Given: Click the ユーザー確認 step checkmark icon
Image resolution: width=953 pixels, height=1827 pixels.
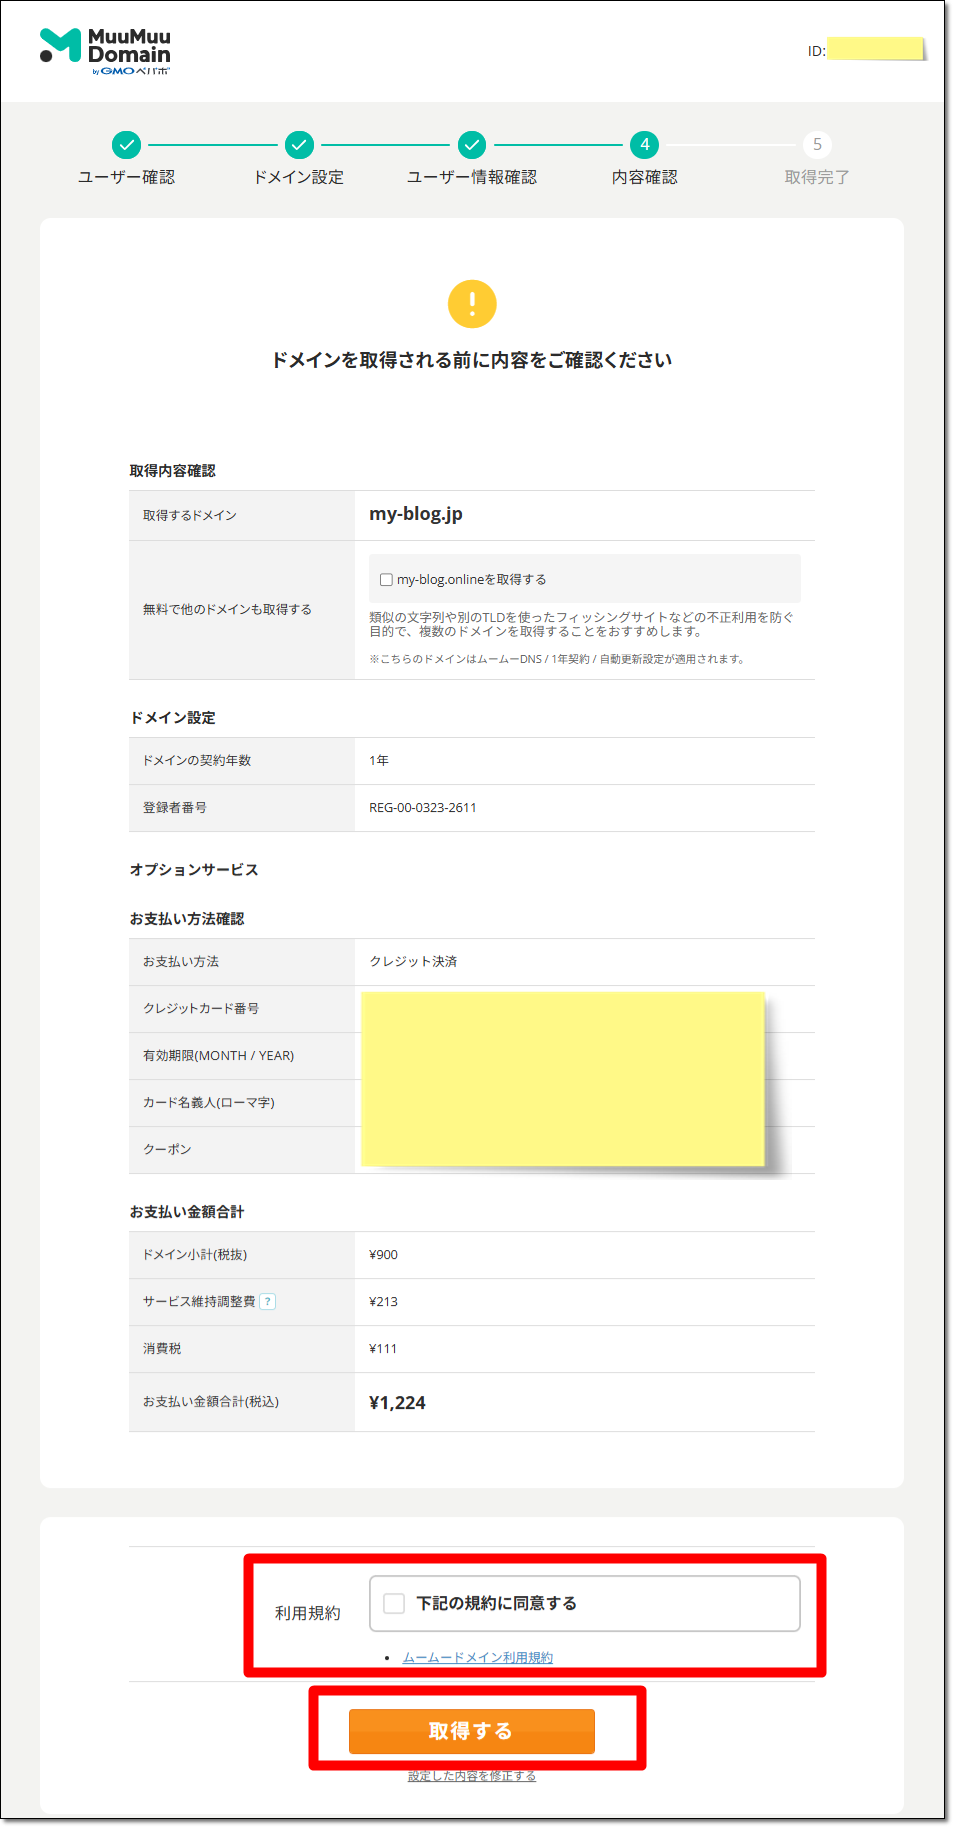Looking at the screenshot, I should (126, 145).
